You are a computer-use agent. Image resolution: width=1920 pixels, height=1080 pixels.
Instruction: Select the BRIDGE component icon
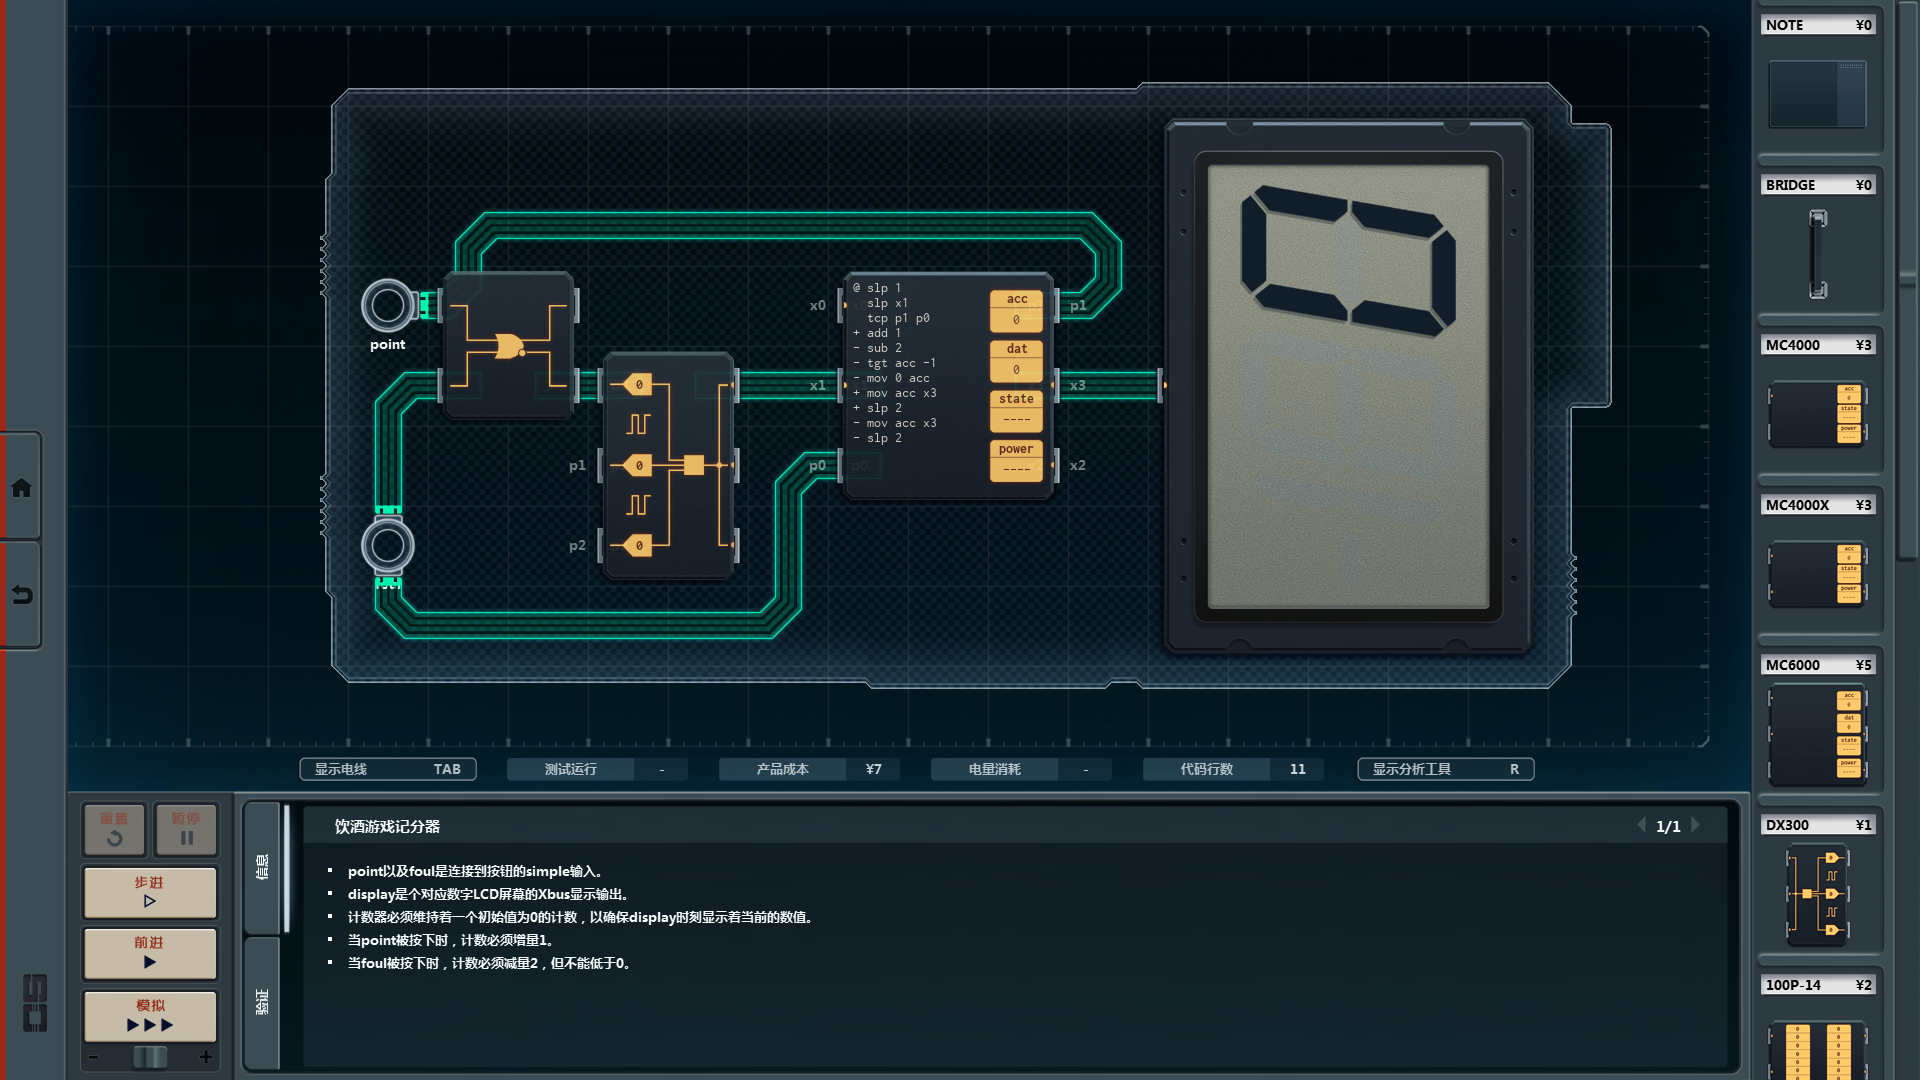(x=1817, y=254)
